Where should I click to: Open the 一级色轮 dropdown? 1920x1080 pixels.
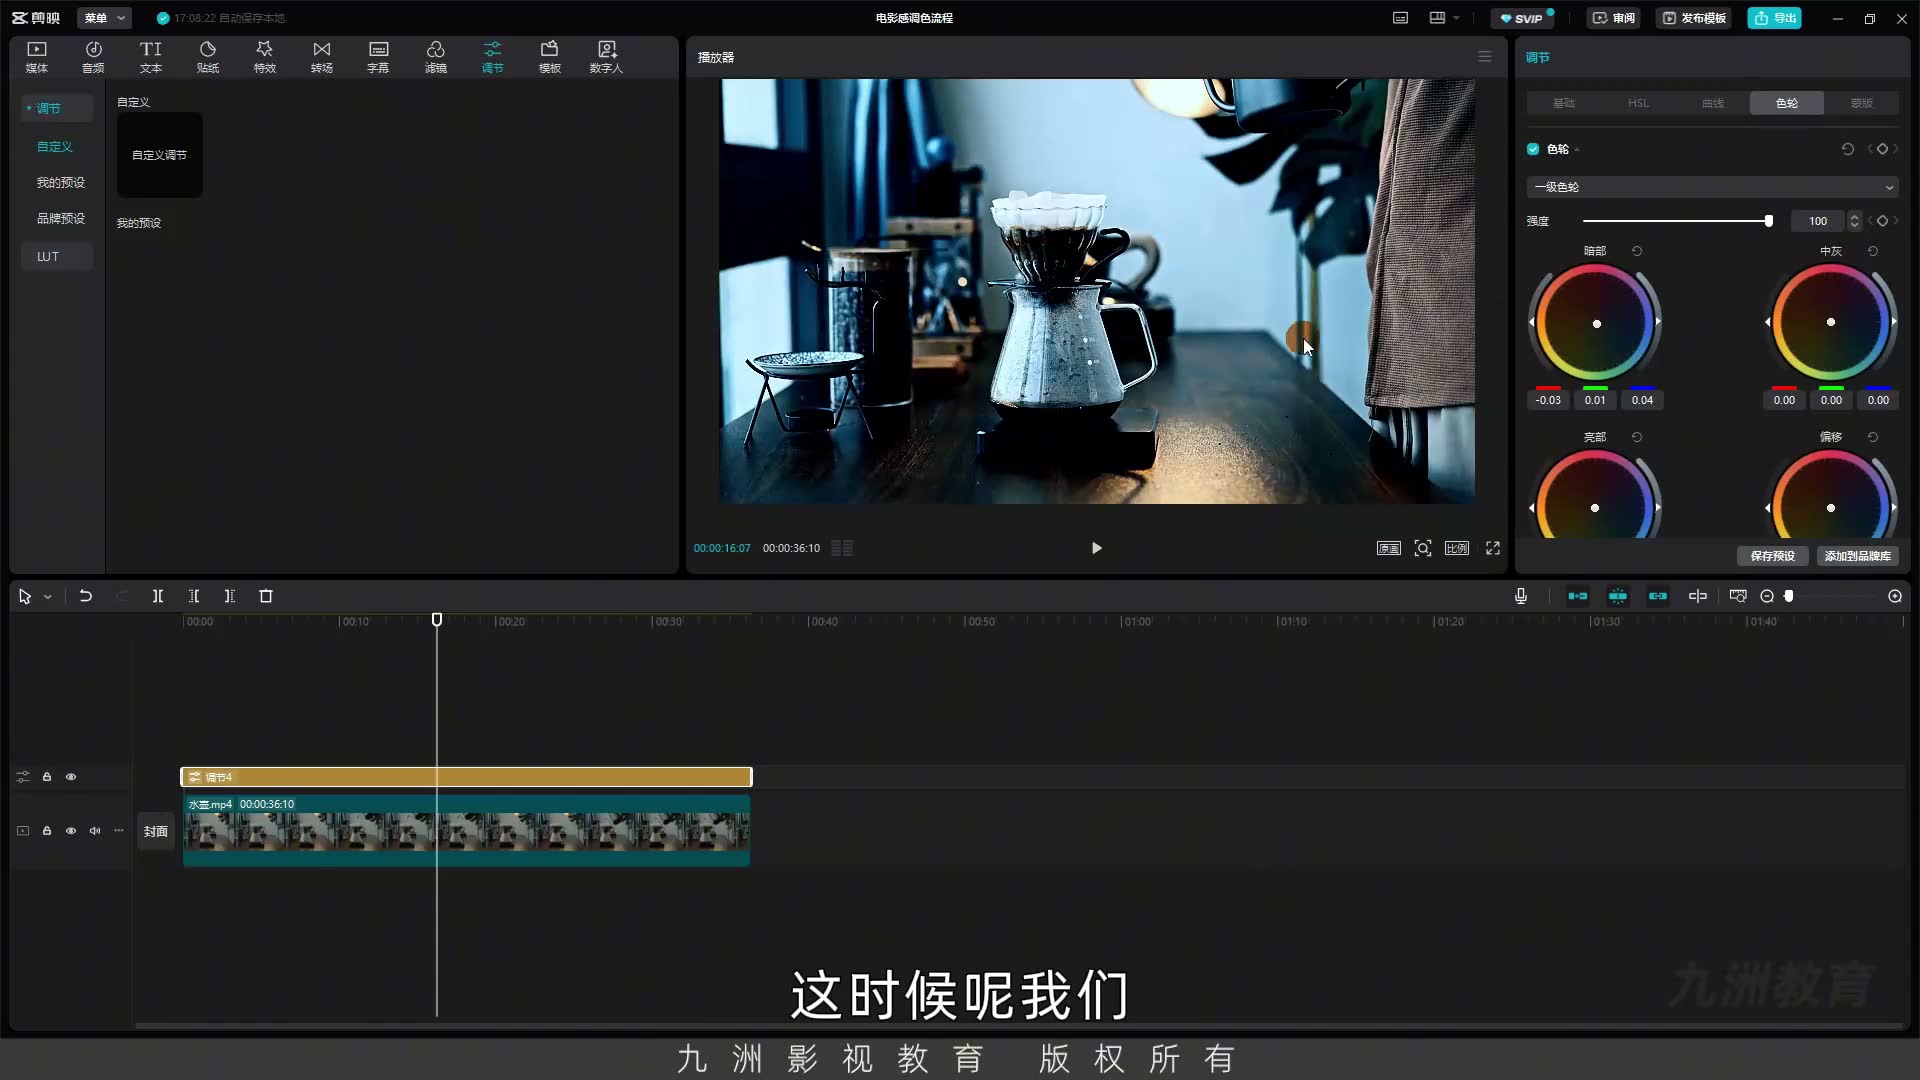pos(1712,187)
